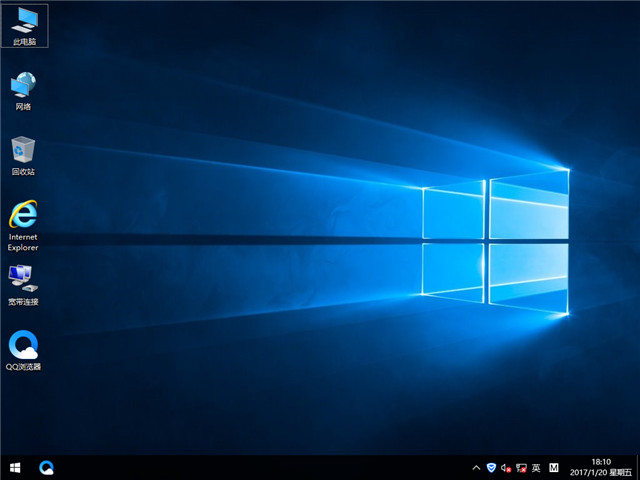
Task: Open the Windows Start menu
Action: pos(15,468)
